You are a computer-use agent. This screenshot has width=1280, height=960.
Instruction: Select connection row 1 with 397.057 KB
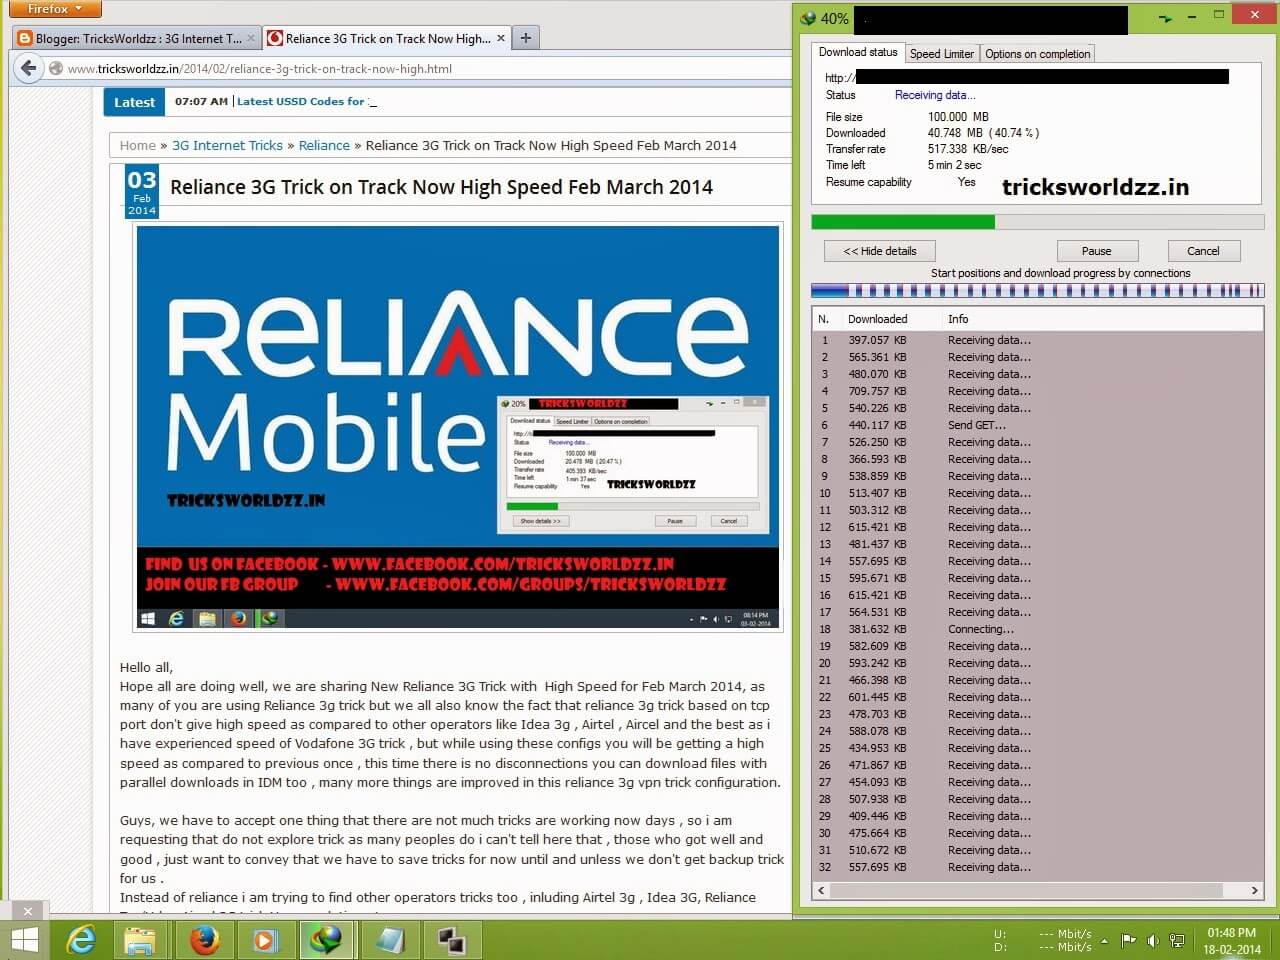(x=1037, y=340)
